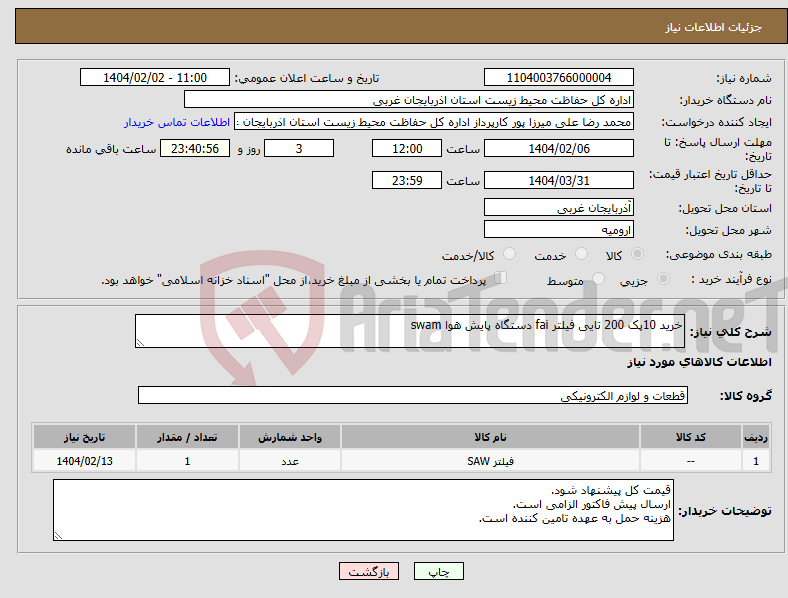This screenshot has width=788, height=598.
Task: Click the تاریخ نیاز column header
Action: pos(84,437)
